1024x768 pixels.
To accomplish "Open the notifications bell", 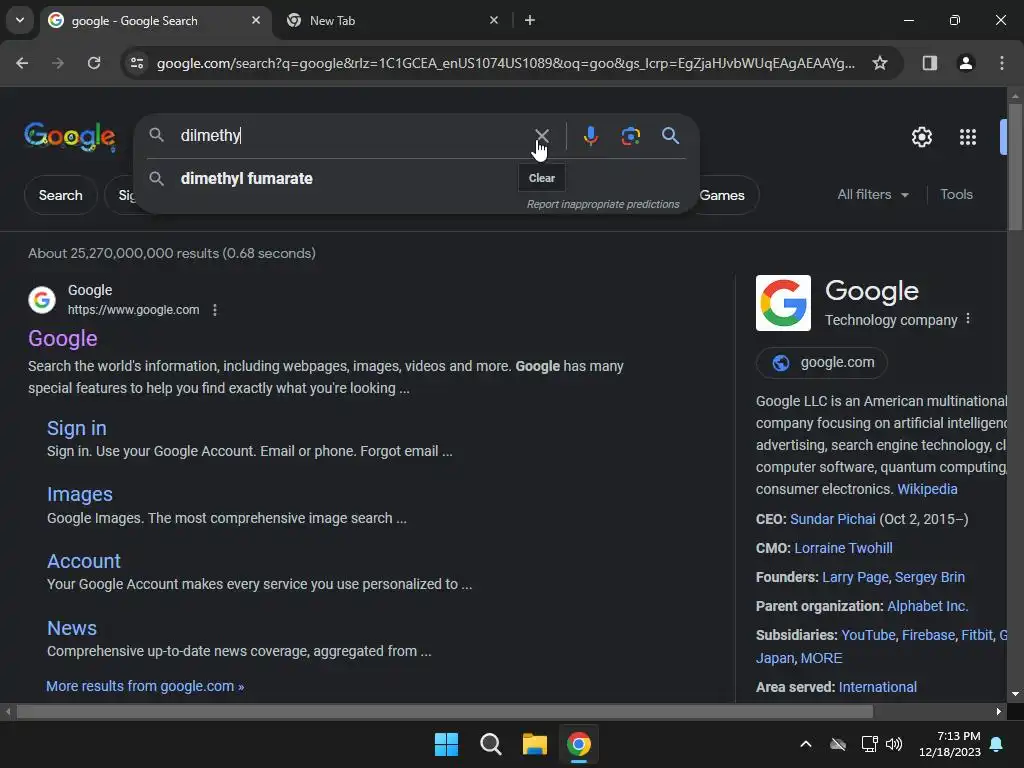I will pyautogui.click(x=997, y=744).
